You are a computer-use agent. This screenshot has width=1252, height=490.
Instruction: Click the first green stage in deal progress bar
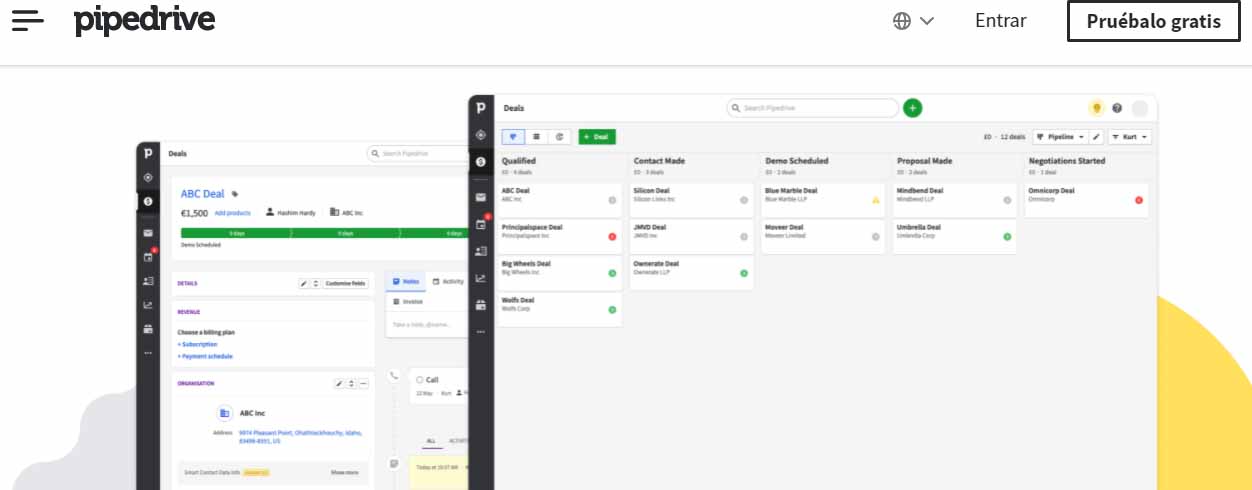pyautogui.click(x=236, y=233)
